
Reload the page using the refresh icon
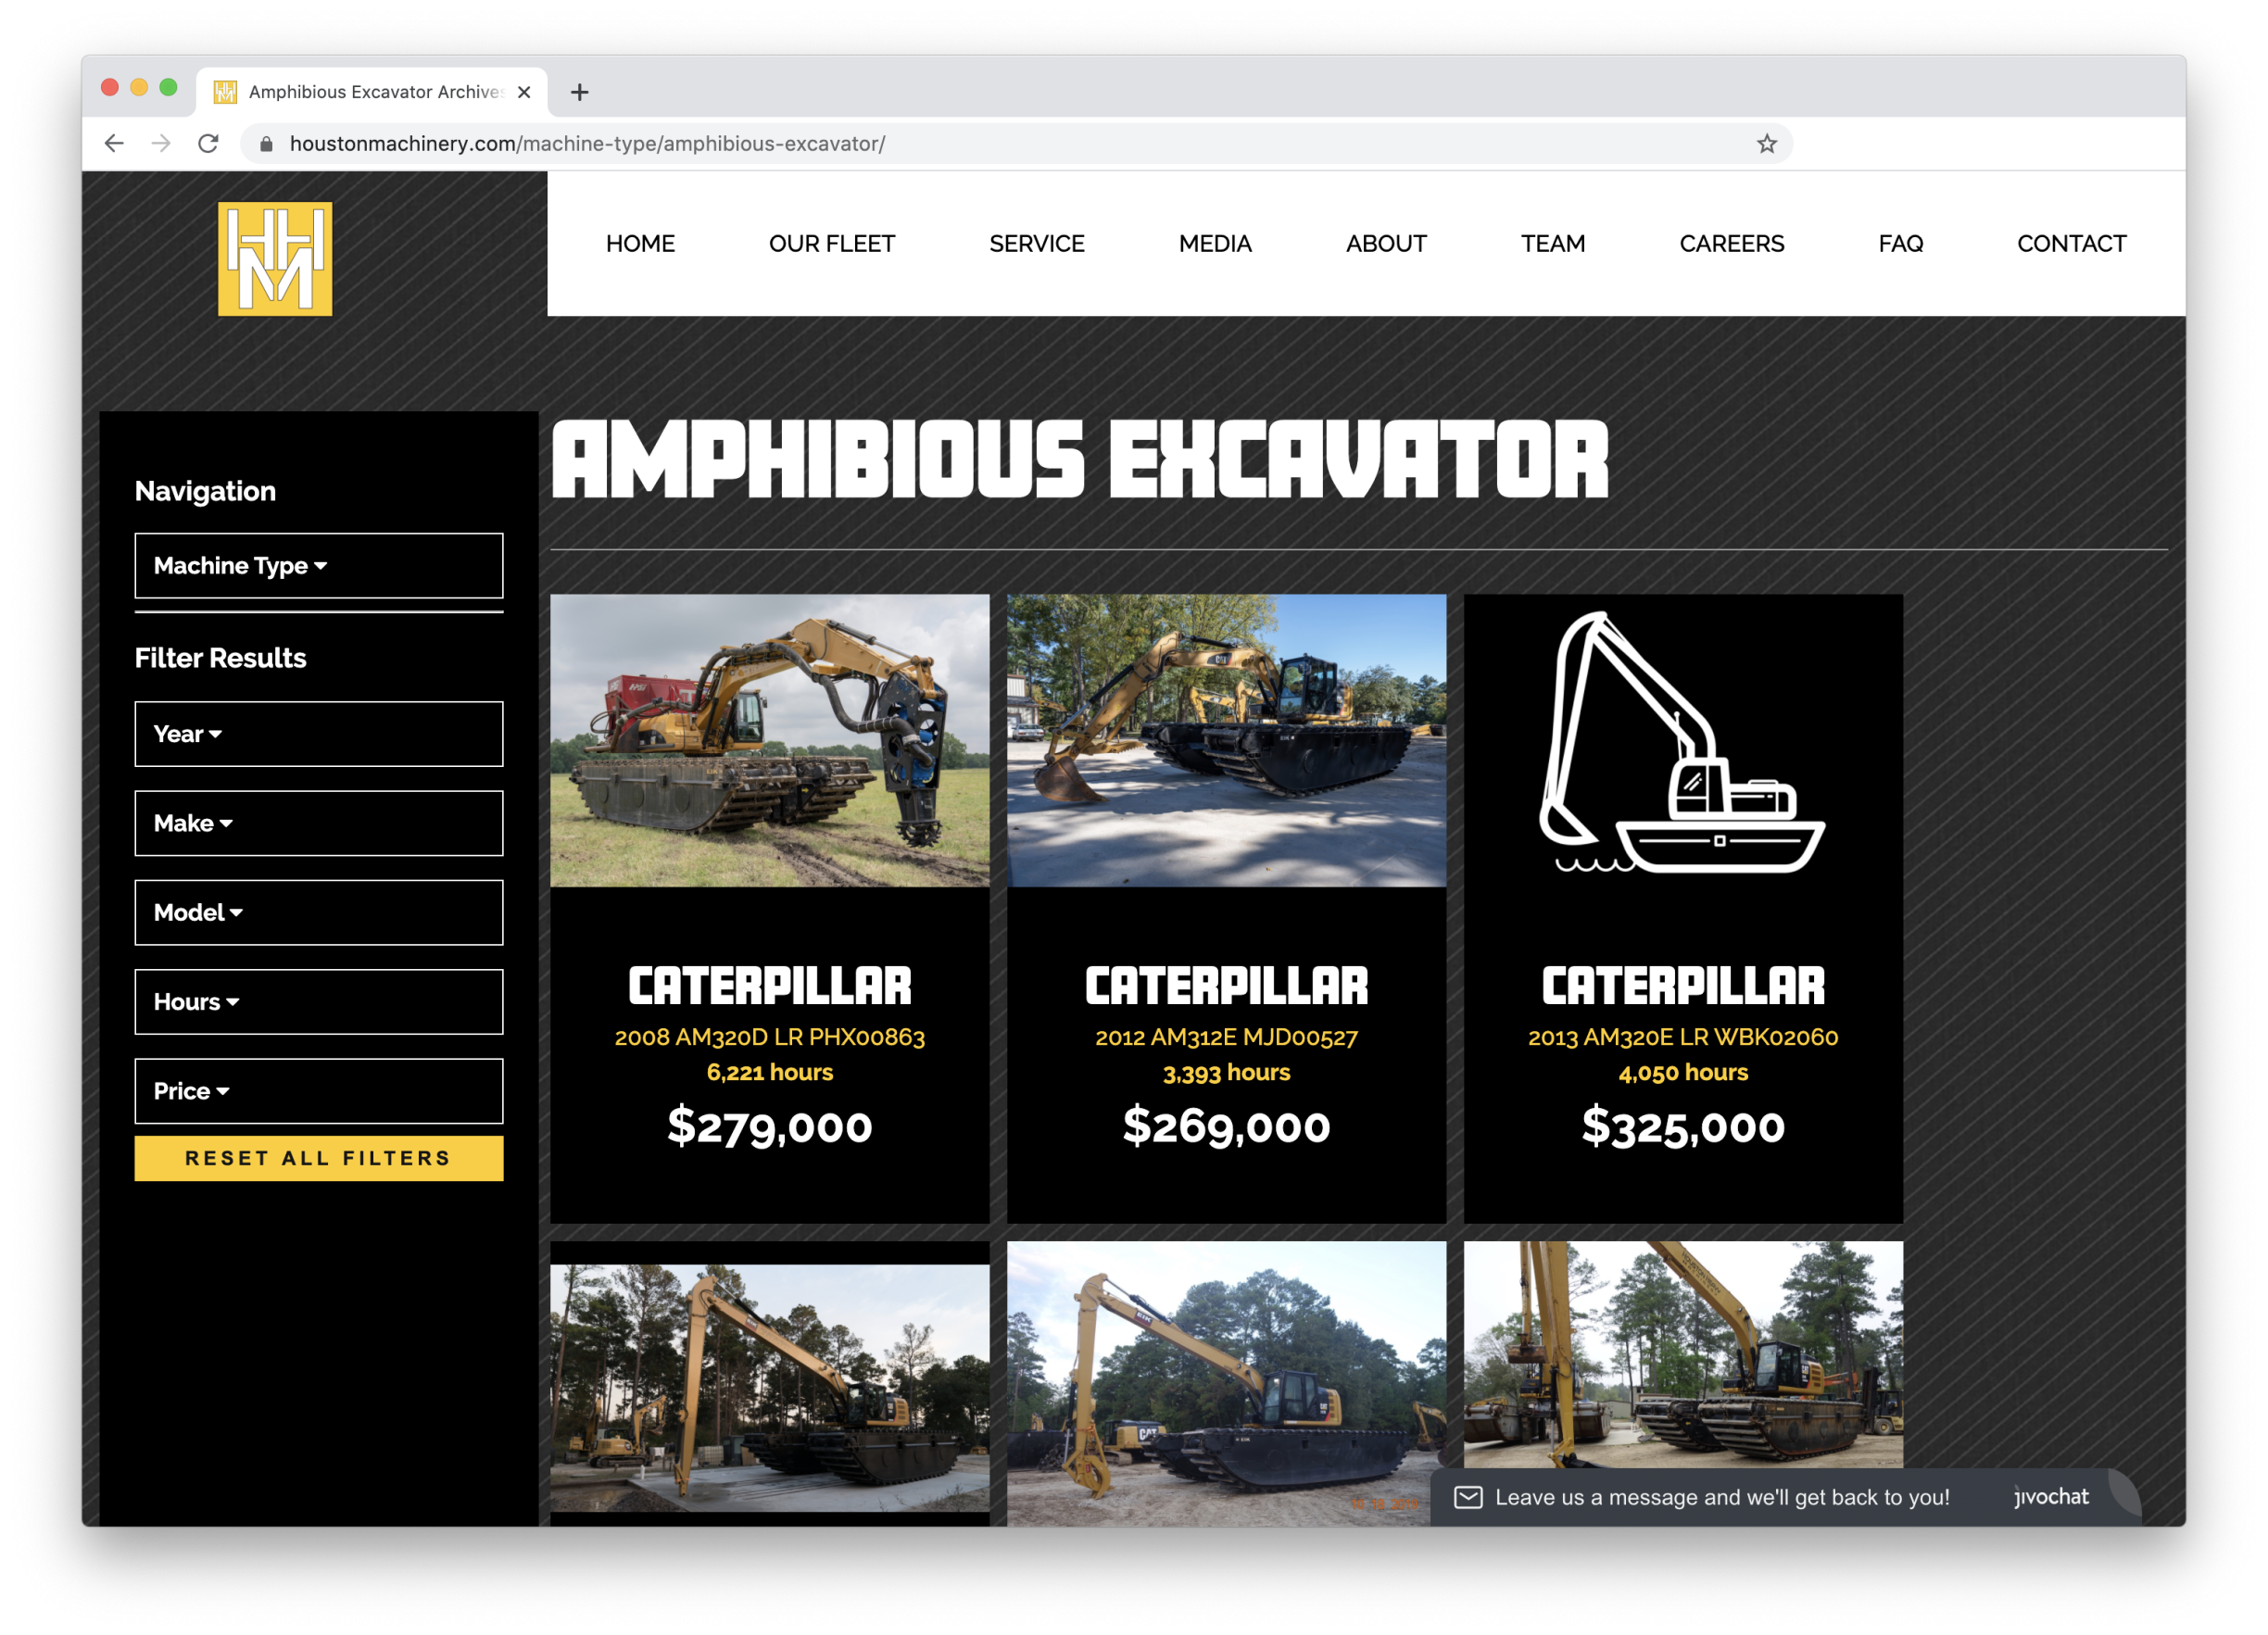209,143
